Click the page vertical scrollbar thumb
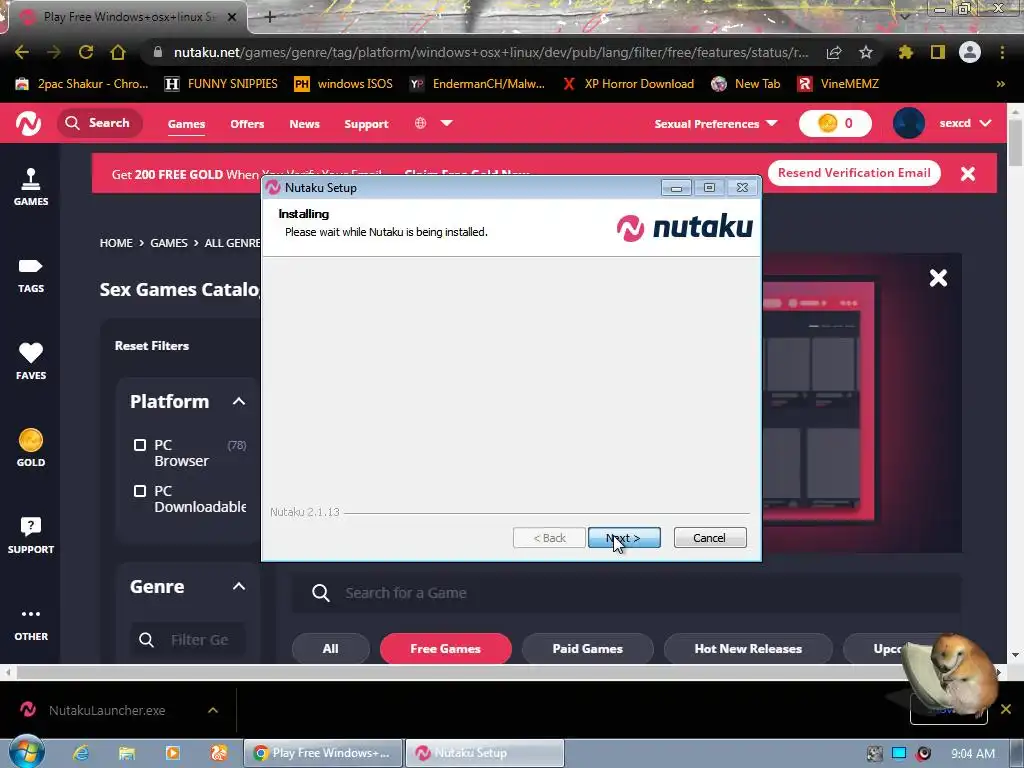The height and width of the screenshot is (768, 1024). click(1016, 142)
